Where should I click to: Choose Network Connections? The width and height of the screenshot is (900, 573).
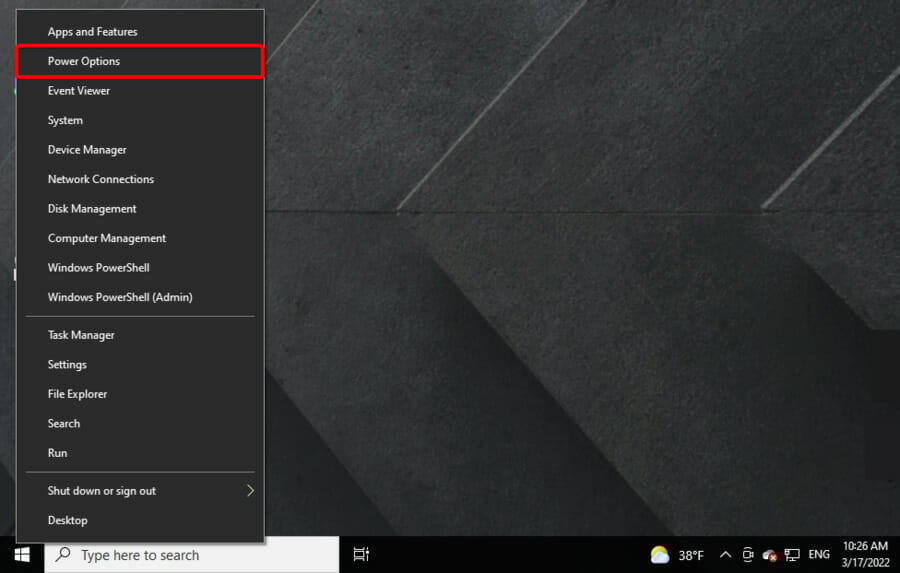140,179
